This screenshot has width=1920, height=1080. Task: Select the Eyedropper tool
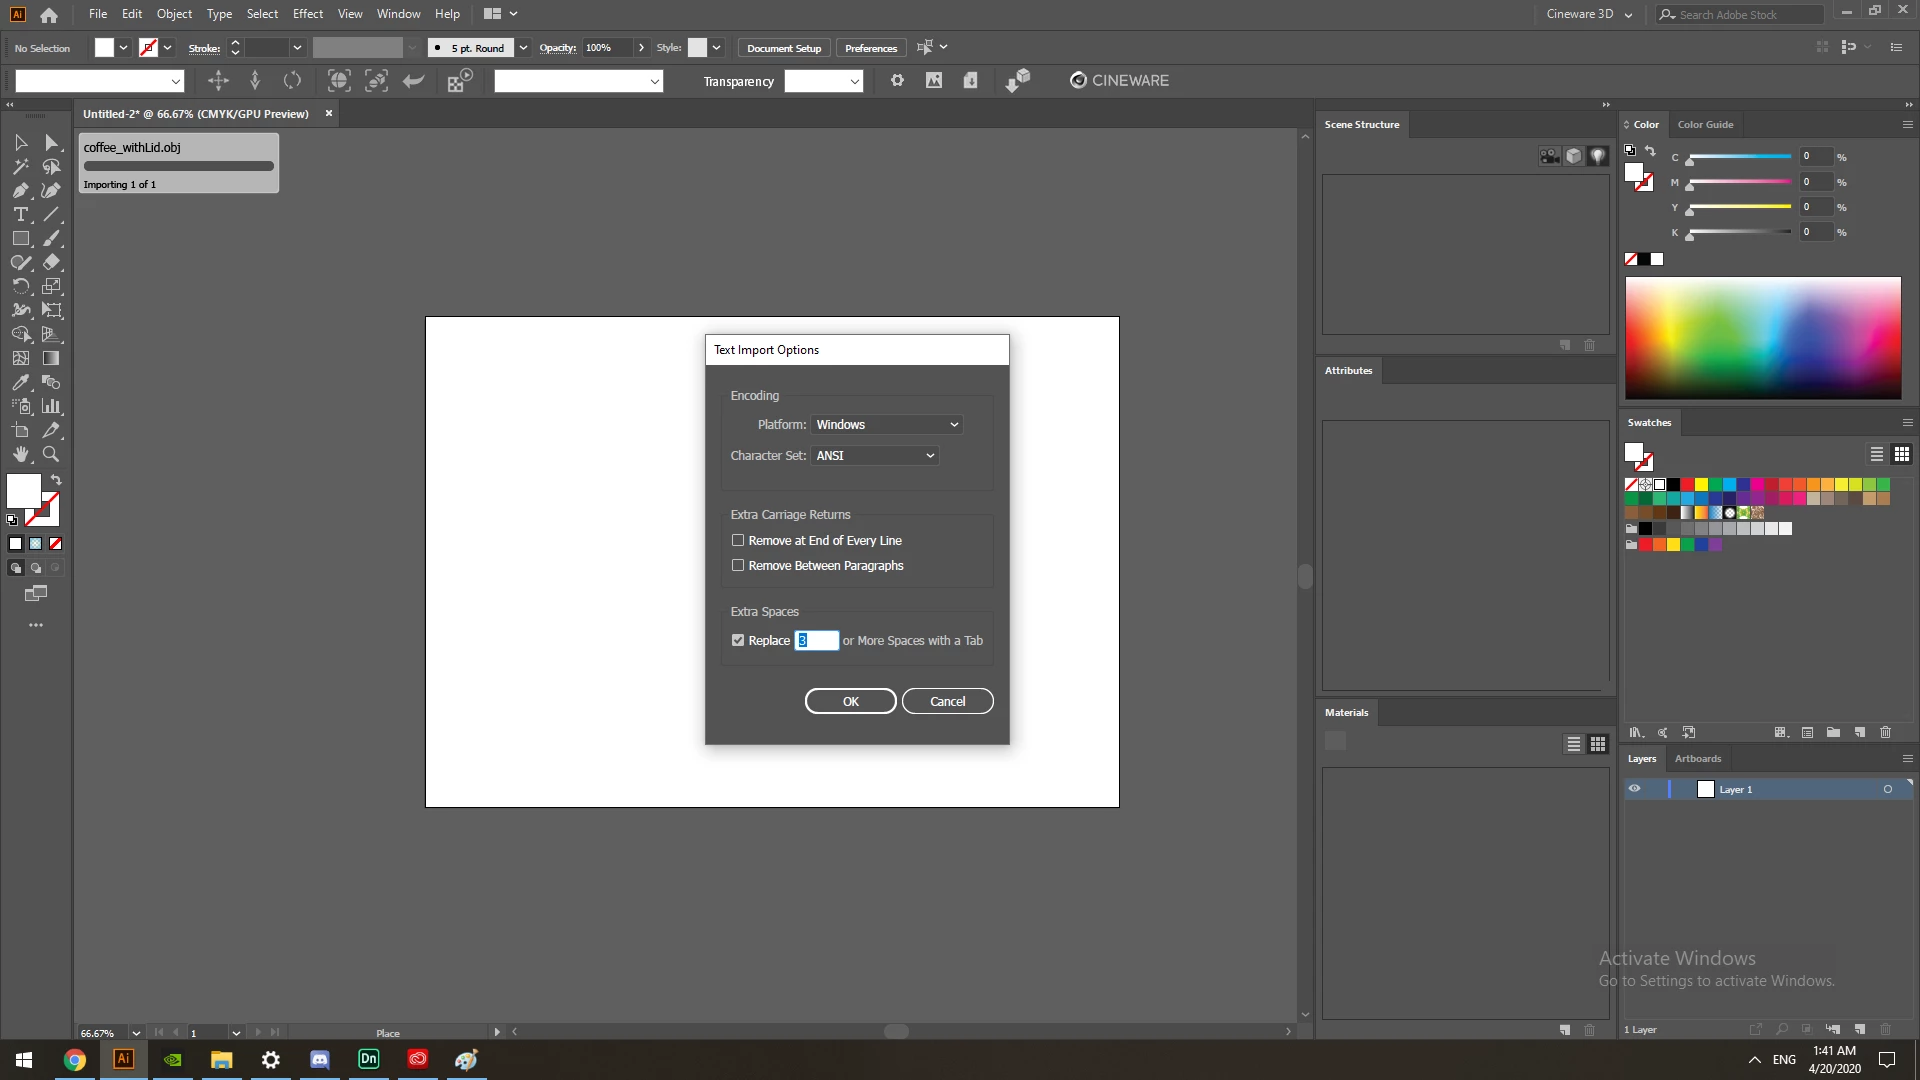(20, 382)
